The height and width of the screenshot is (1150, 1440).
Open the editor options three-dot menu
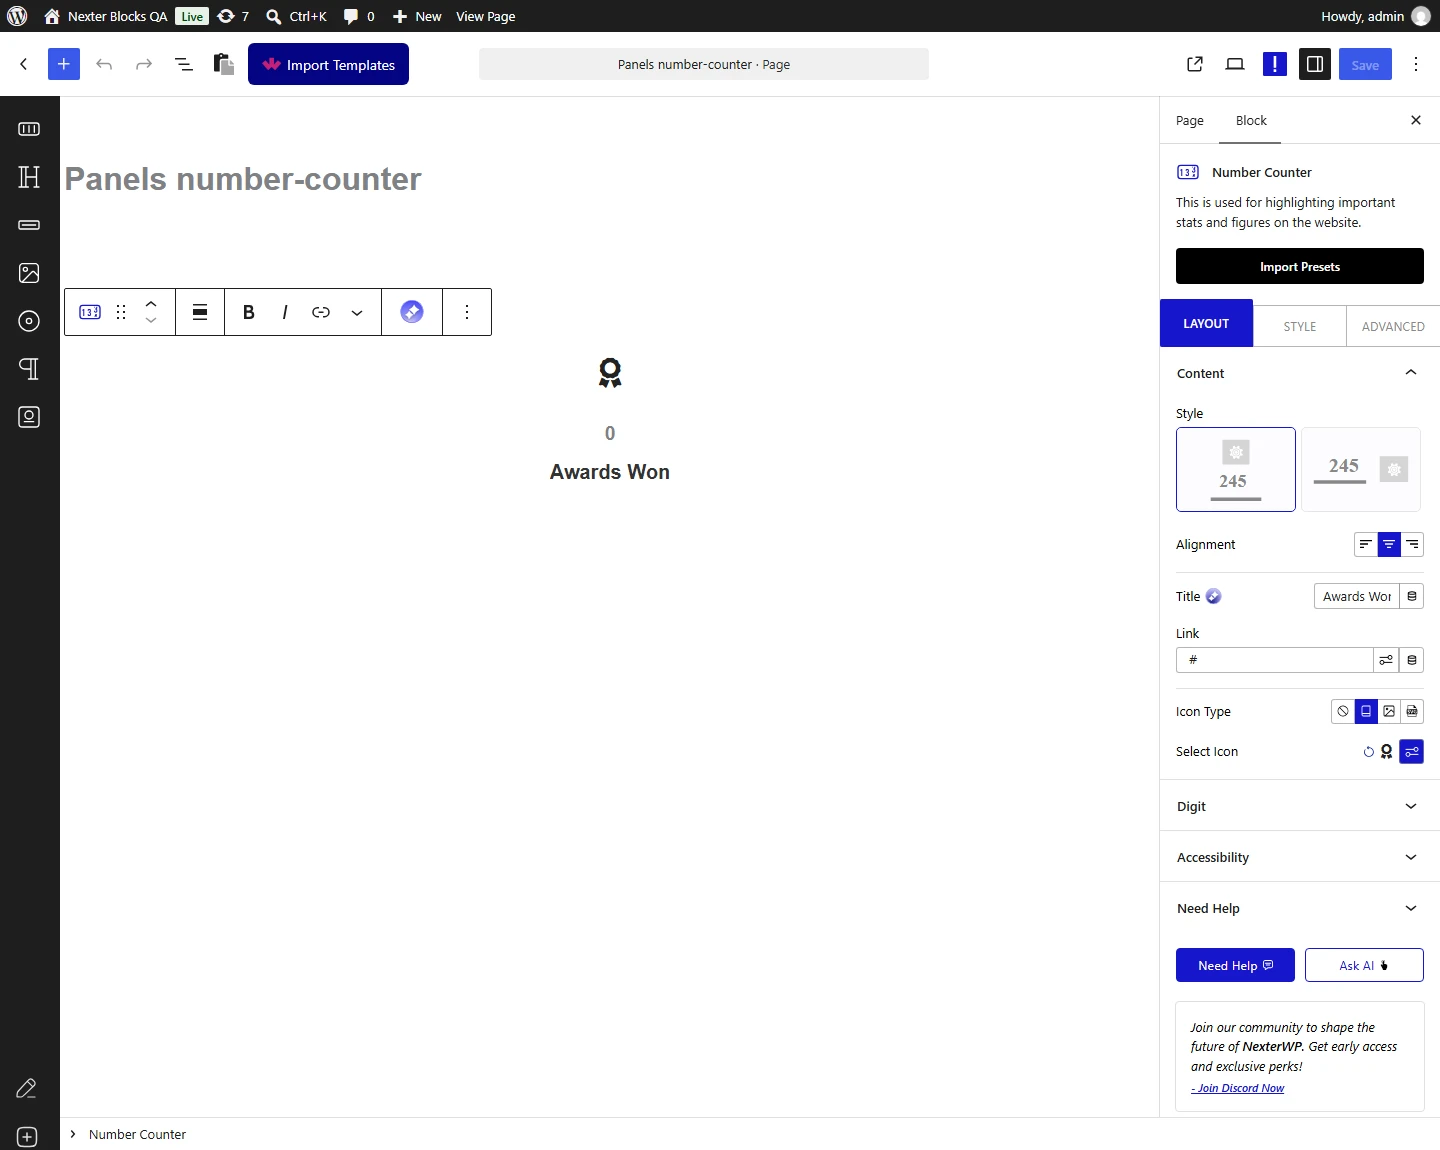pyautogui.click(x=1416, y=64)
